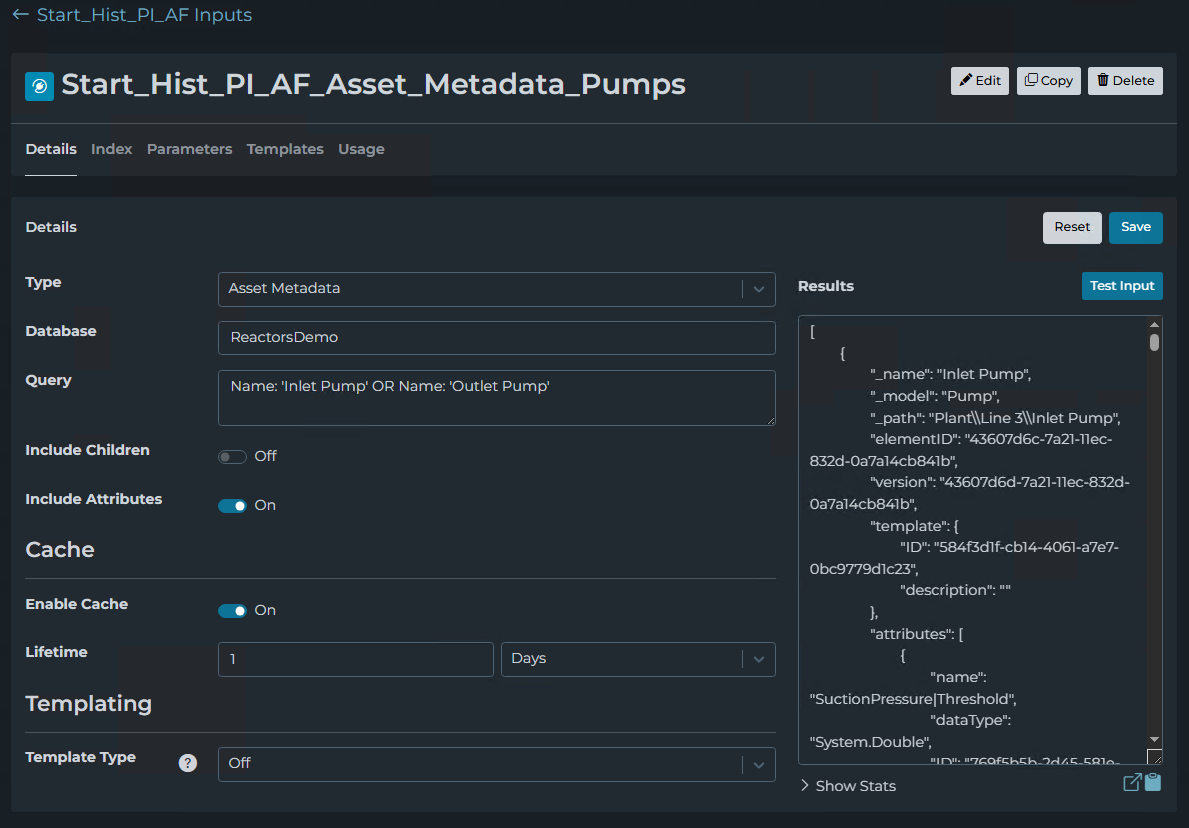Turn off Include Attributes switch
This screenshot has width=1189, height=828.
(x=232, y=506)
